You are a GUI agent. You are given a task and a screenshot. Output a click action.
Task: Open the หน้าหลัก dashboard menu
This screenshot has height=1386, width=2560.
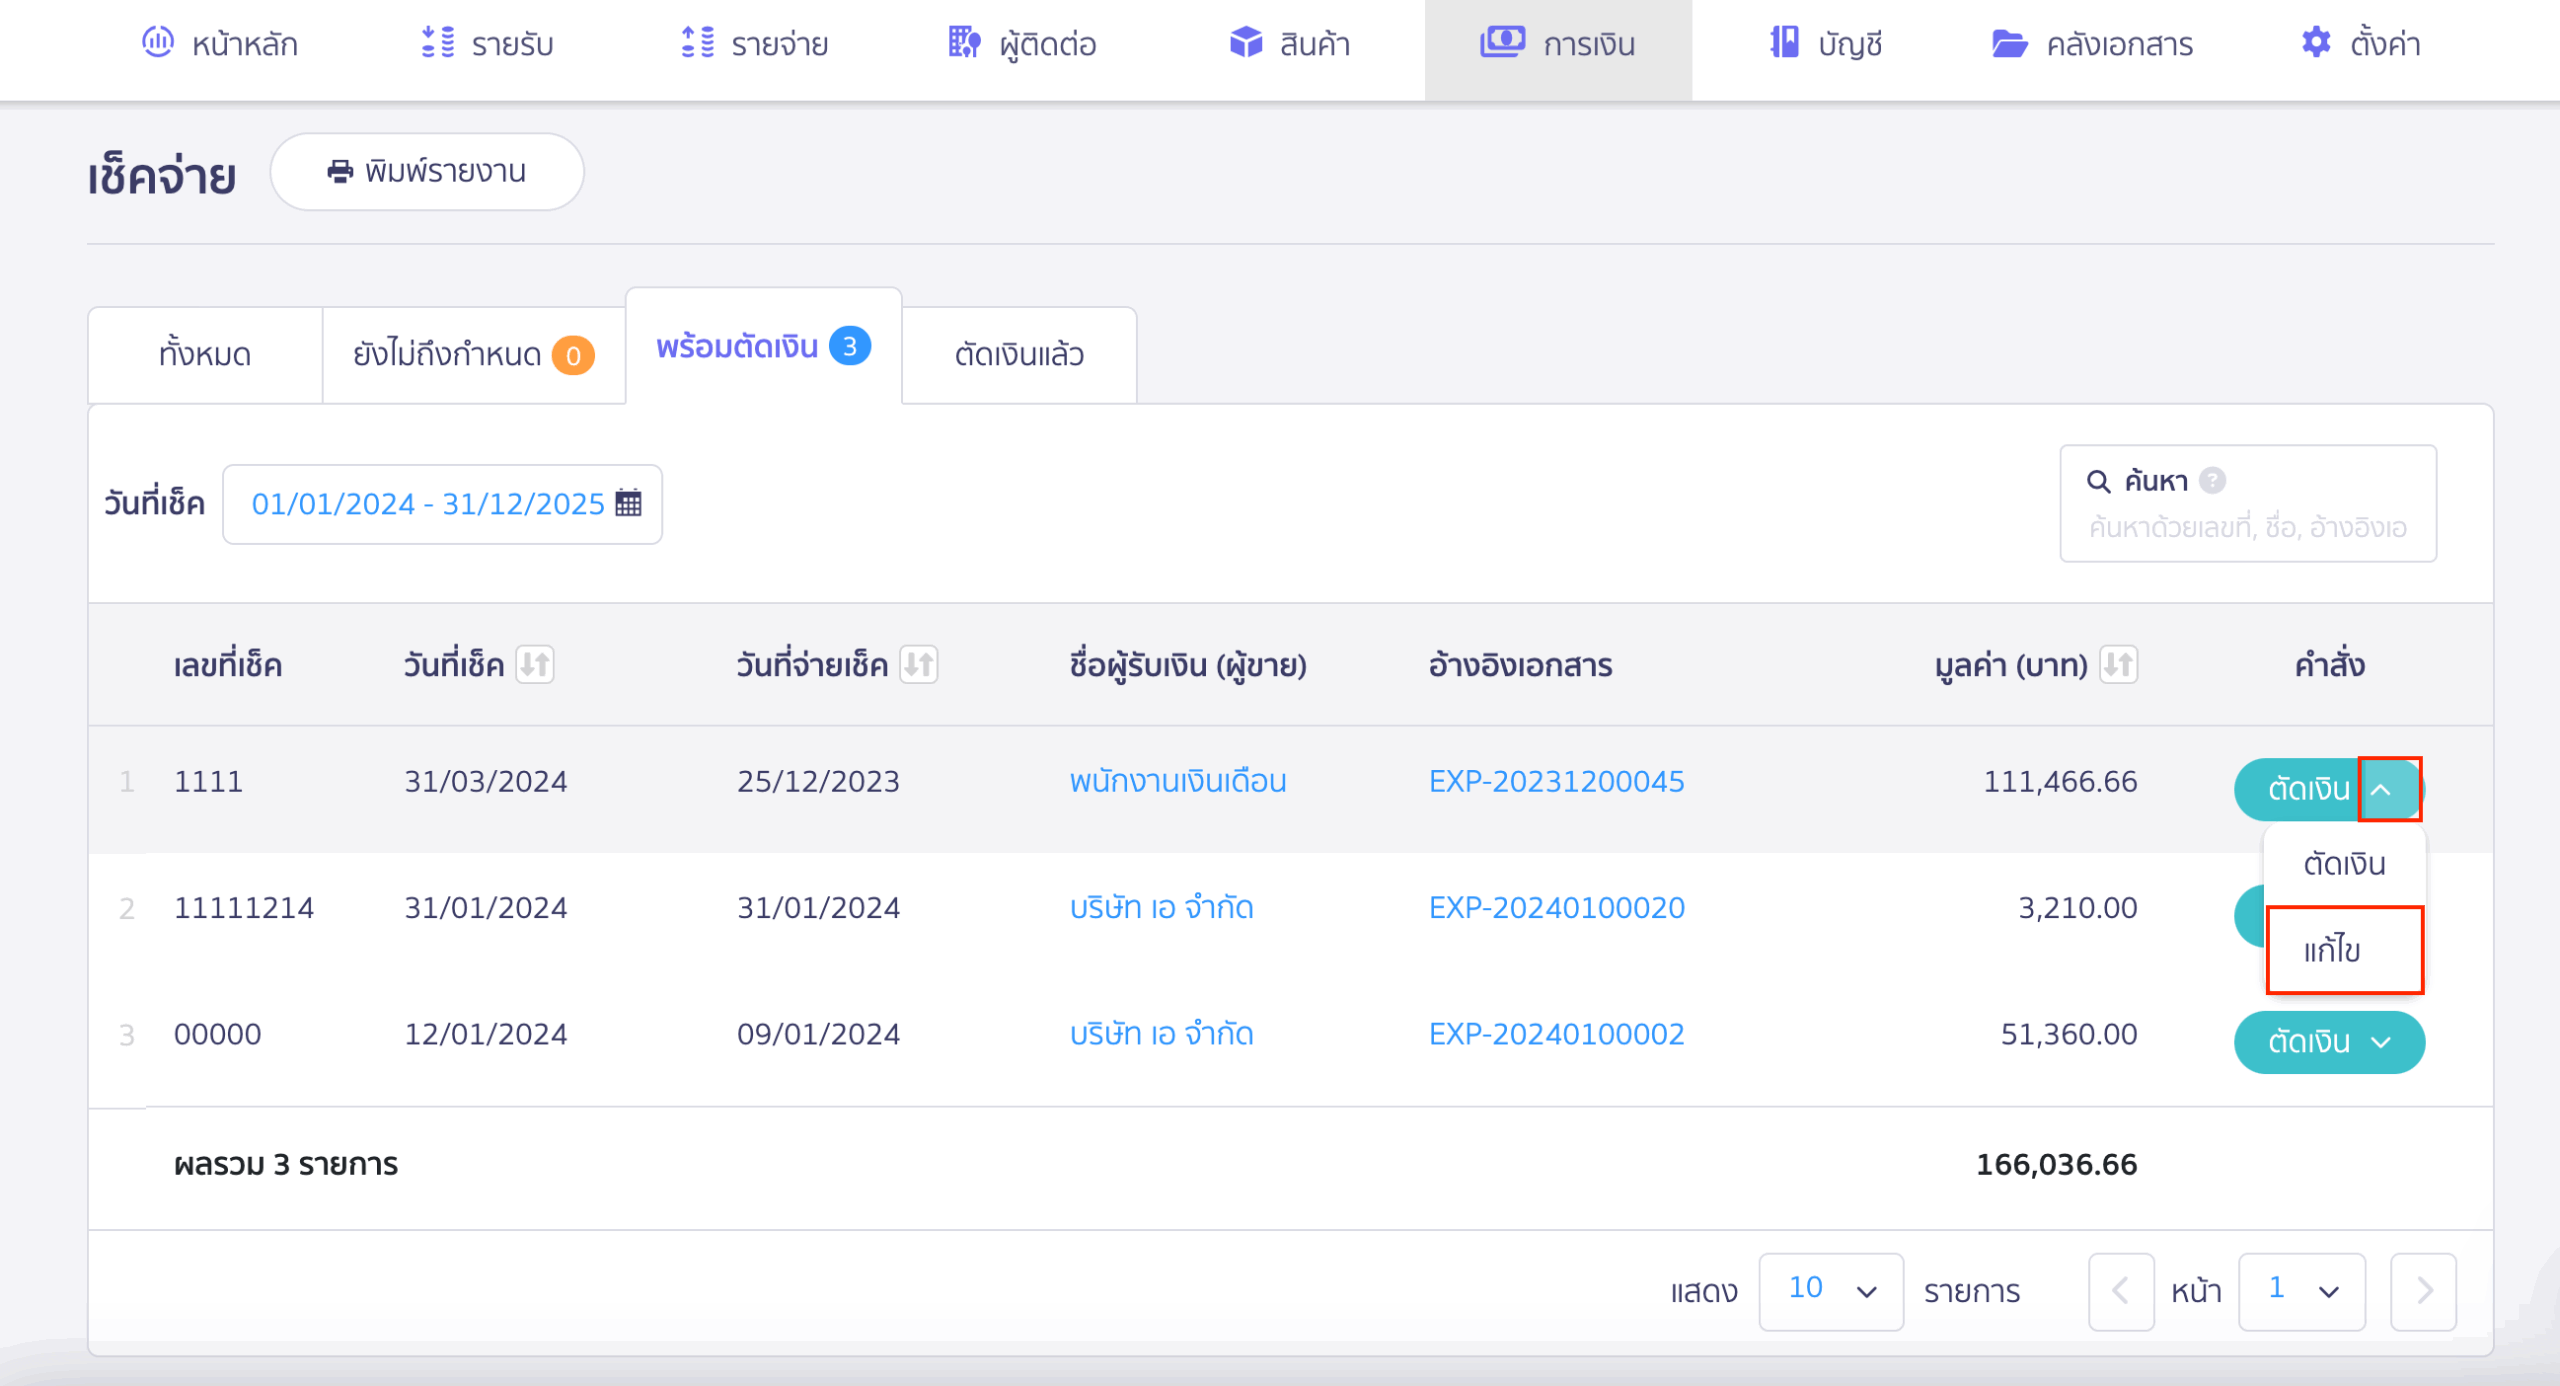click(x=219, y=44)
